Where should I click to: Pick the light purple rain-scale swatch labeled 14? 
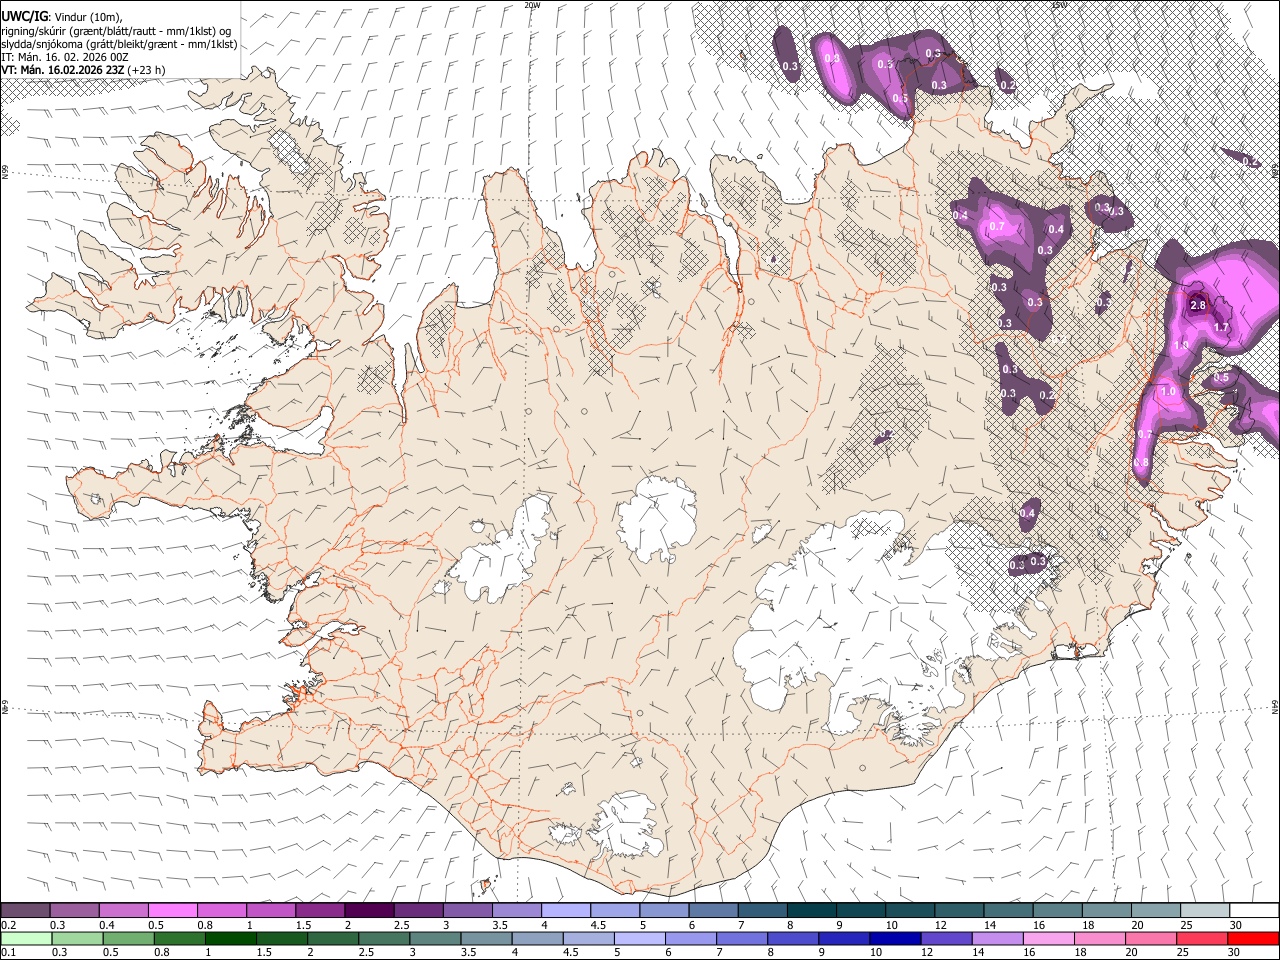pos(996,938)
